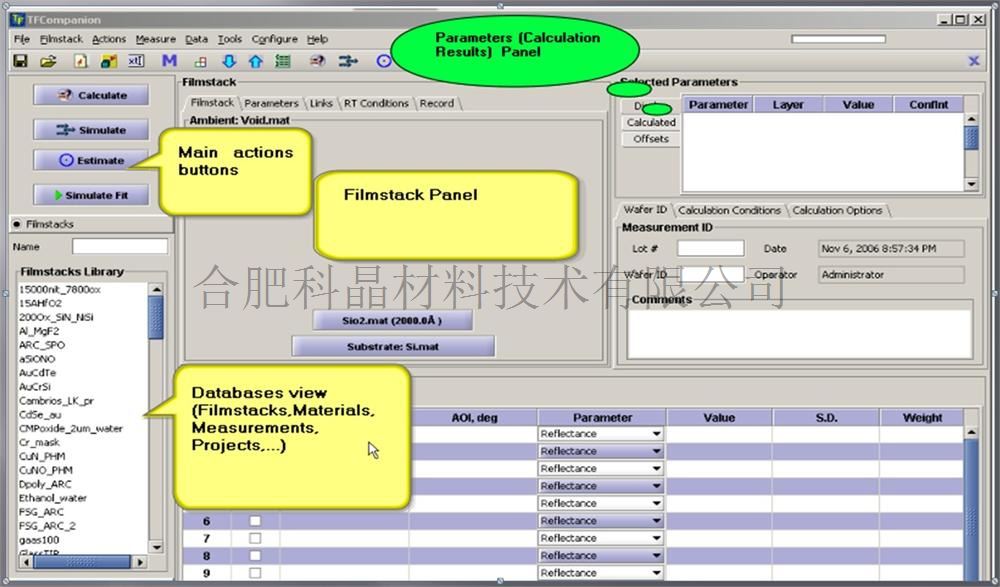Open the Filmstack menu
1000x587 pixels.
61,39
